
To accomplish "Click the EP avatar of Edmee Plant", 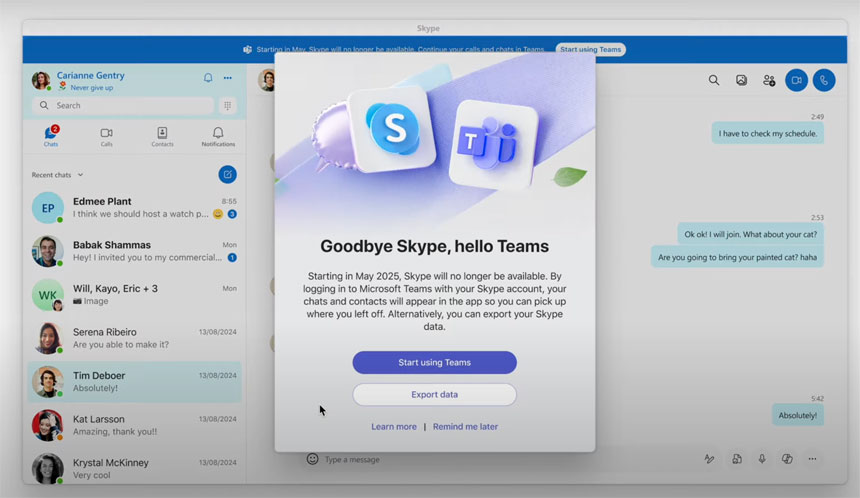I will [48, 208].
